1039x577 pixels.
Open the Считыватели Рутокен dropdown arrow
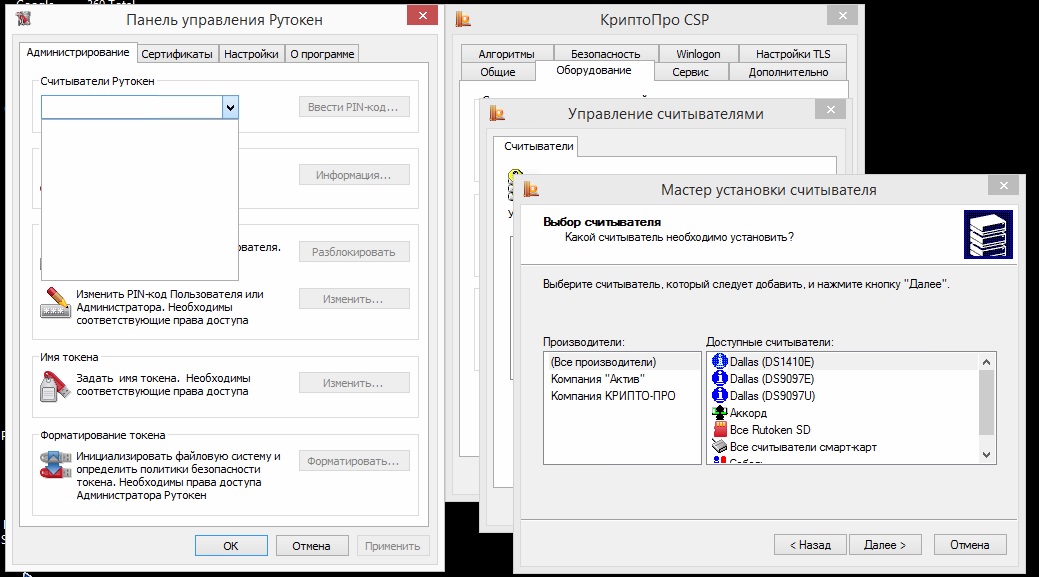(x=230, y=107)
